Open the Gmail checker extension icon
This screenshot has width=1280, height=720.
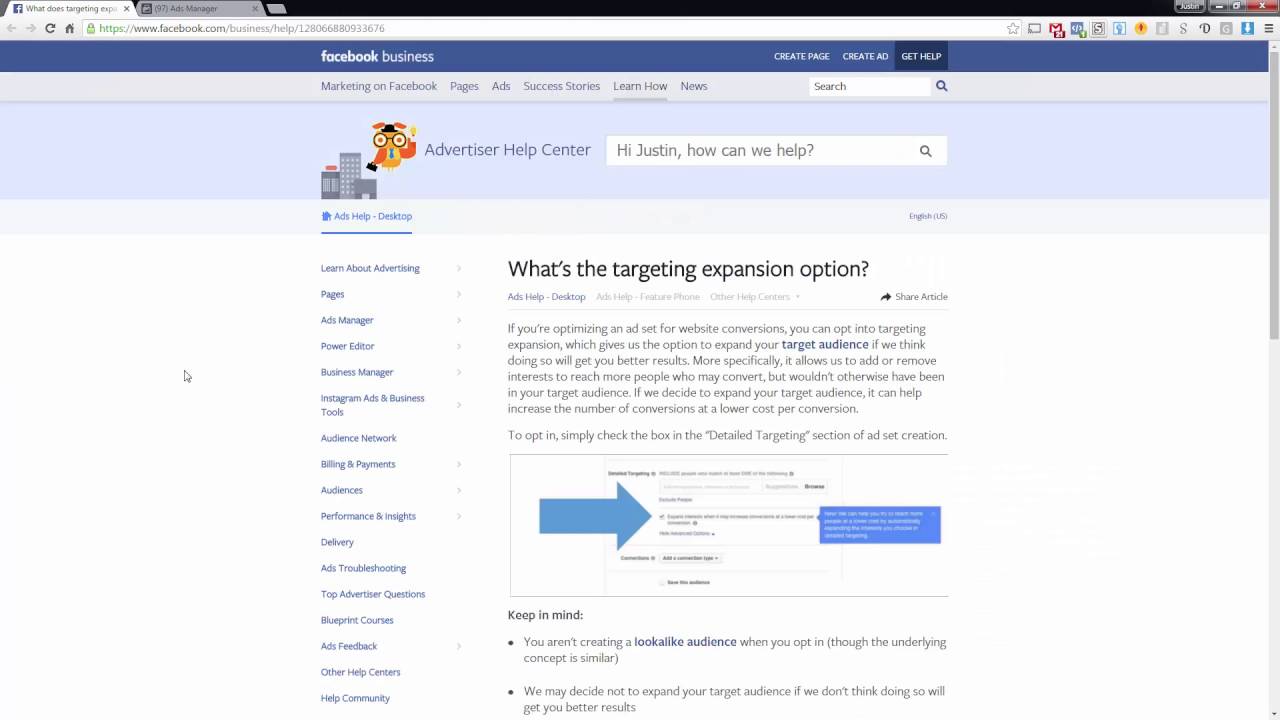(x=1056, y=29)
